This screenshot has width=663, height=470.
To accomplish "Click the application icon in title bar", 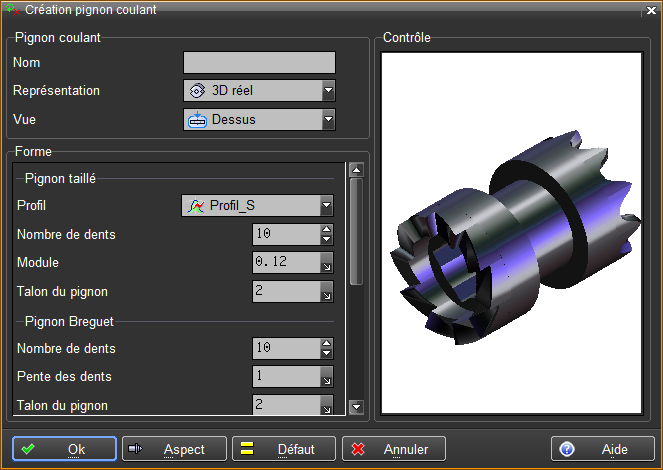I will pos(11,9).
